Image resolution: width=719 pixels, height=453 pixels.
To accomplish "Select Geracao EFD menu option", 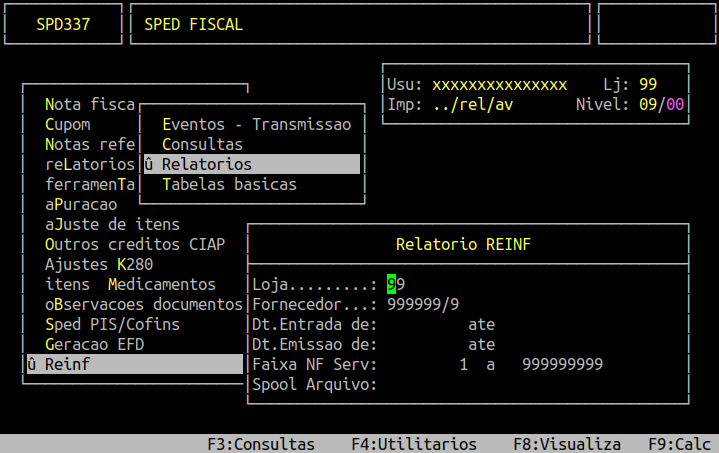I will [94, 344].
